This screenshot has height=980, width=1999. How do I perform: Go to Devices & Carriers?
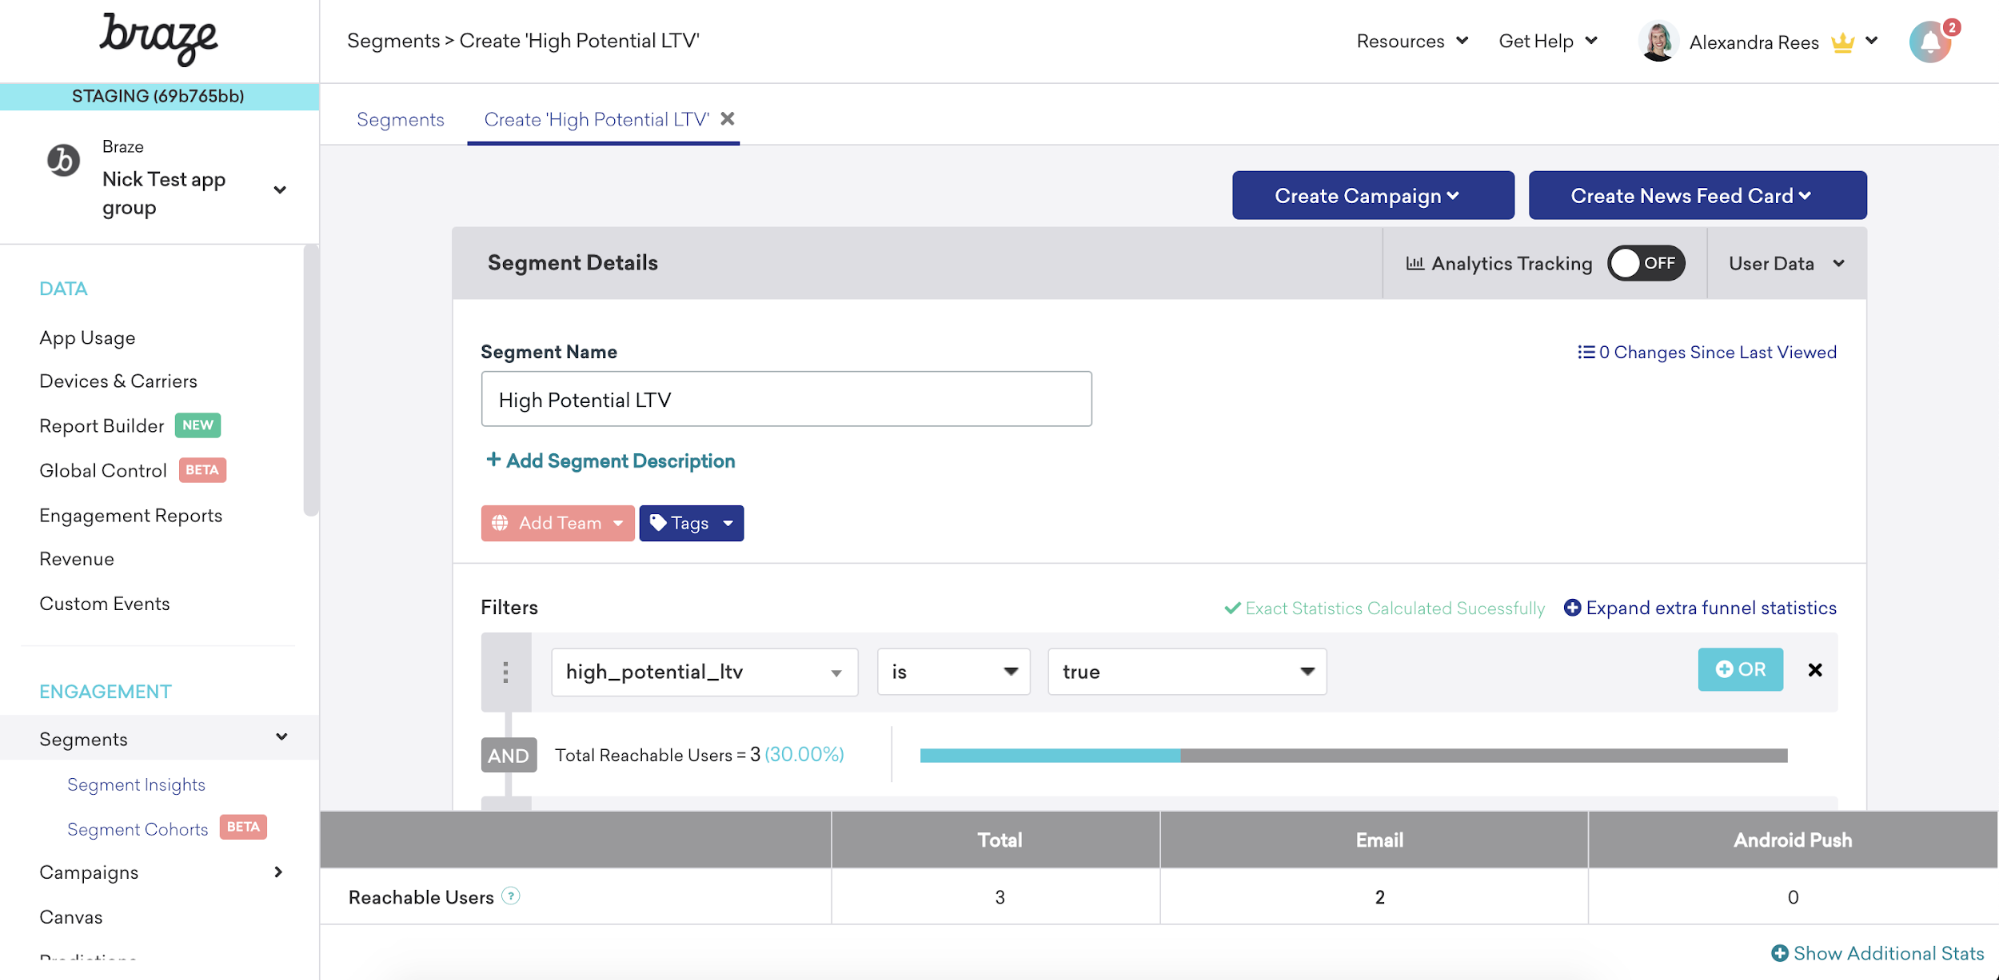(x=118, y=381)
